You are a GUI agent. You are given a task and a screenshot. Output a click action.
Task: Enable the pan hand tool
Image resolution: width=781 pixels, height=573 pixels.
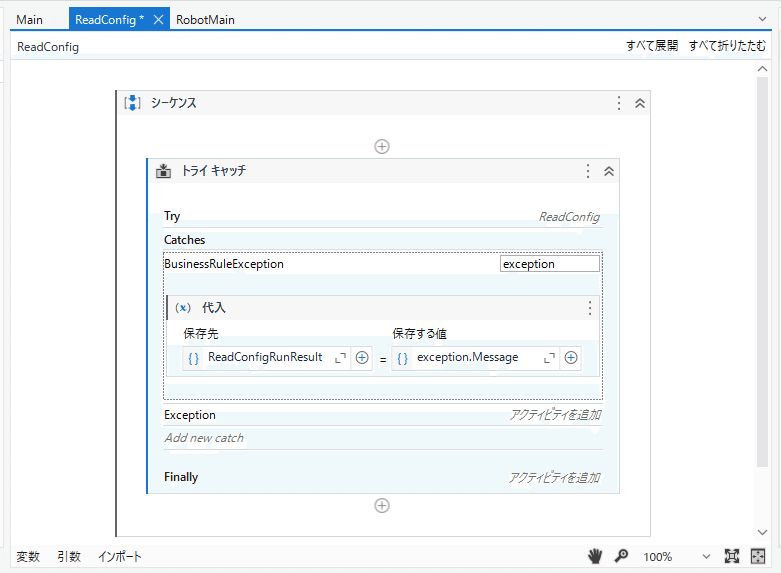click(595, 556)
